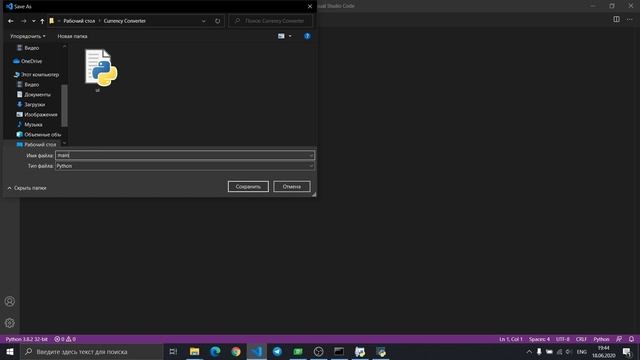Go forward in Save As dialog
The height and width of the screenshot is (360, 640).
pyautogui.click(x=23, y=21)
